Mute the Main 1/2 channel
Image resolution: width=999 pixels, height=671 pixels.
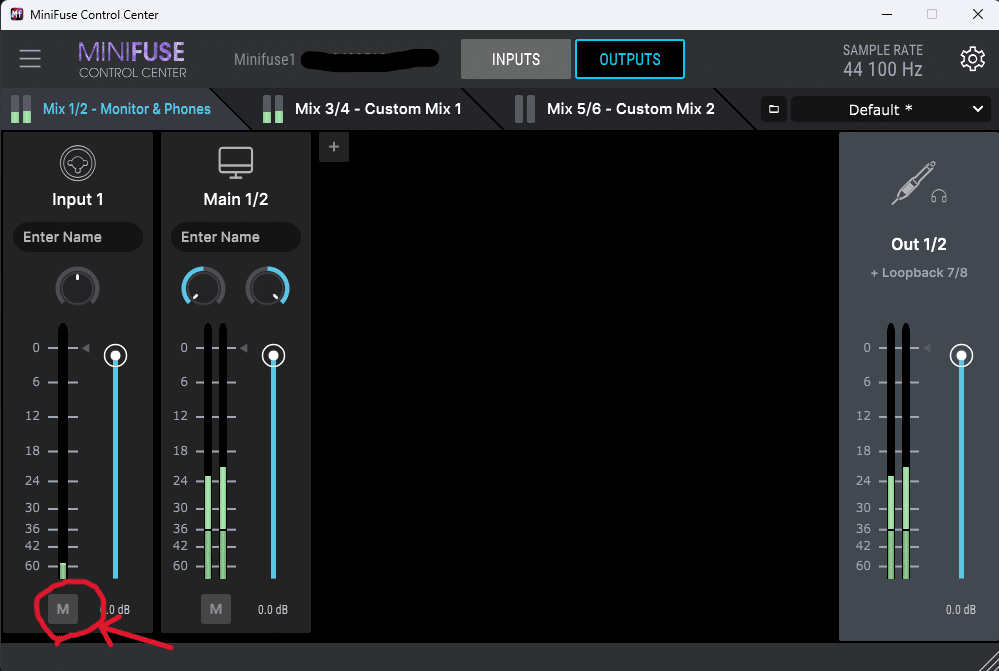click(x=215, y=608)
